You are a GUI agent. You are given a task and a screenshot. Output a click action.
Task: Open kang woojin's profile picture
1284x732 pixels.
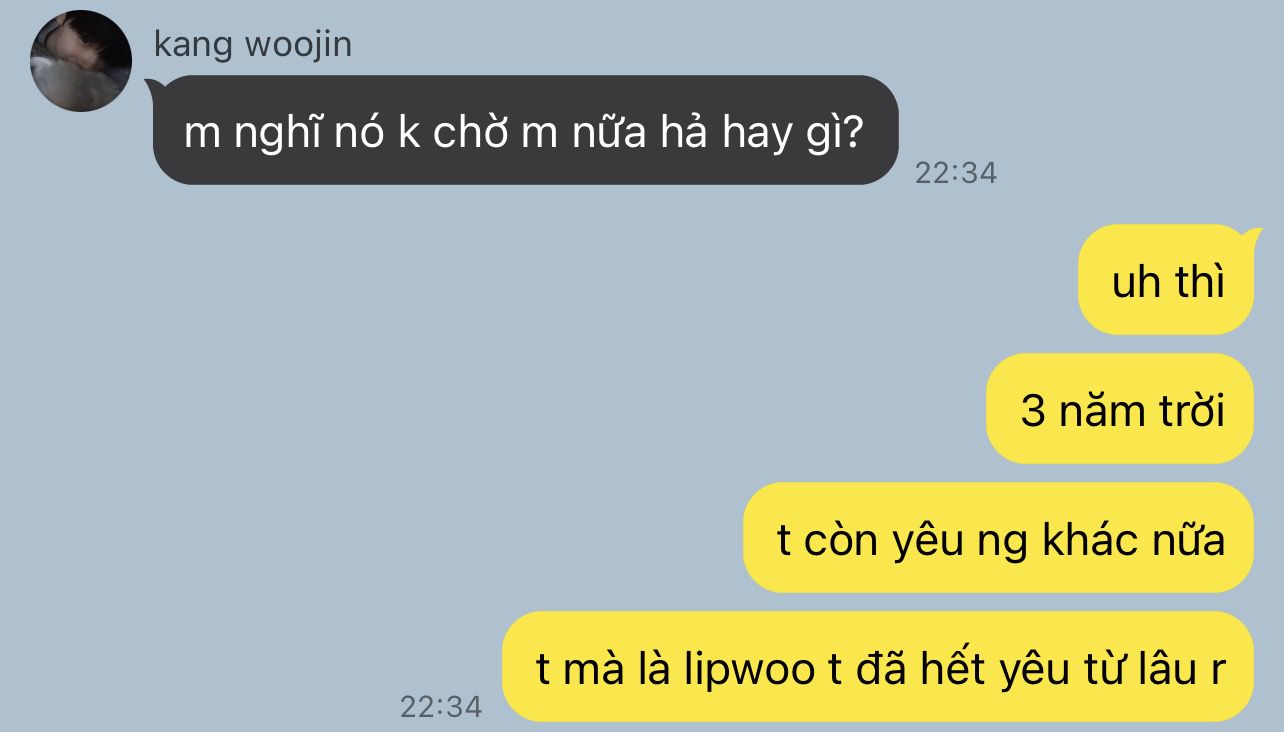click(81, 61)
